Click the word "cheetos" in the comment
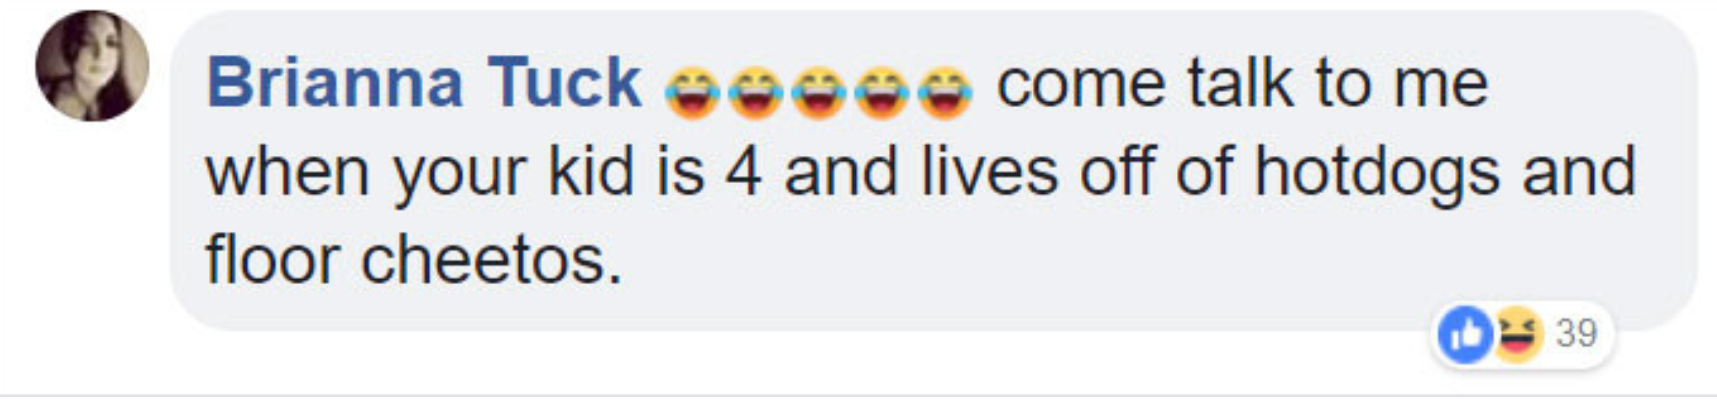Image resolution: width=1717 pixels, height=400 pixels. click(491, 260)
